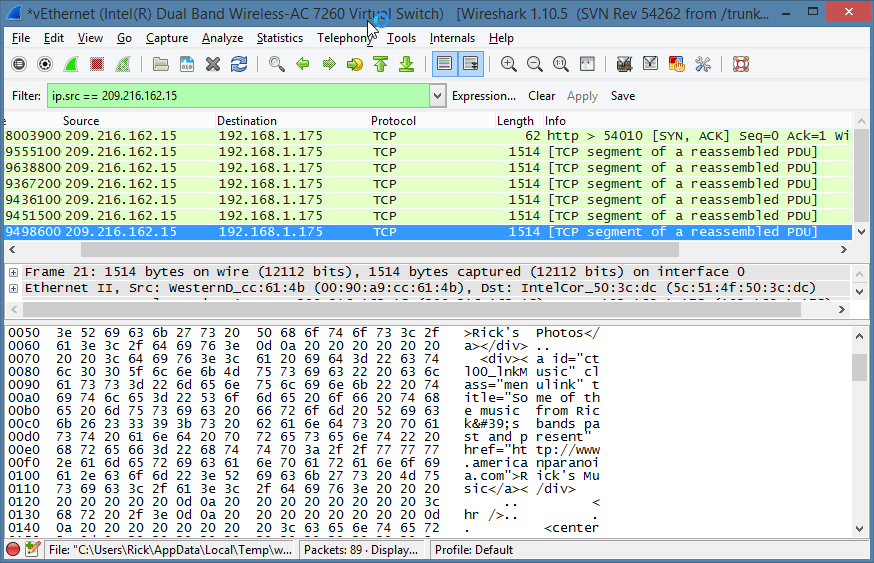
Task: Stop the running capture
Action: point(97,64)
